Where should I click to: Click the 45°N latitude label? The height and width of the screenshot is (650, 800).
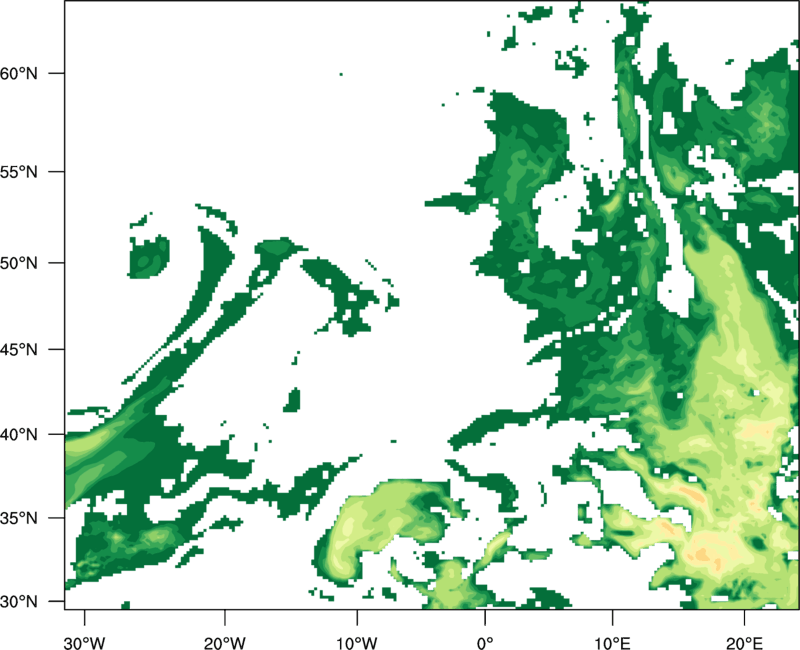(19, 349)
